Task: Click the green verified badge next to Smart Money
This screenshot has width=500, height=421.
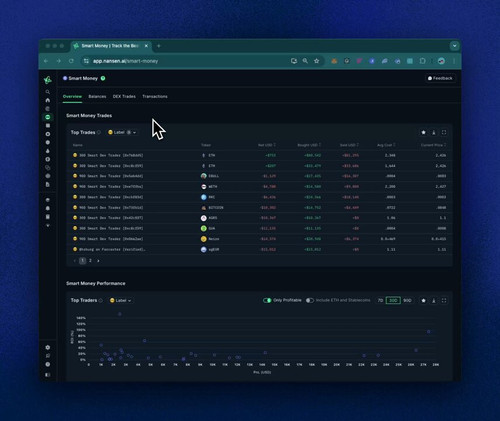Action: [103, 78]
